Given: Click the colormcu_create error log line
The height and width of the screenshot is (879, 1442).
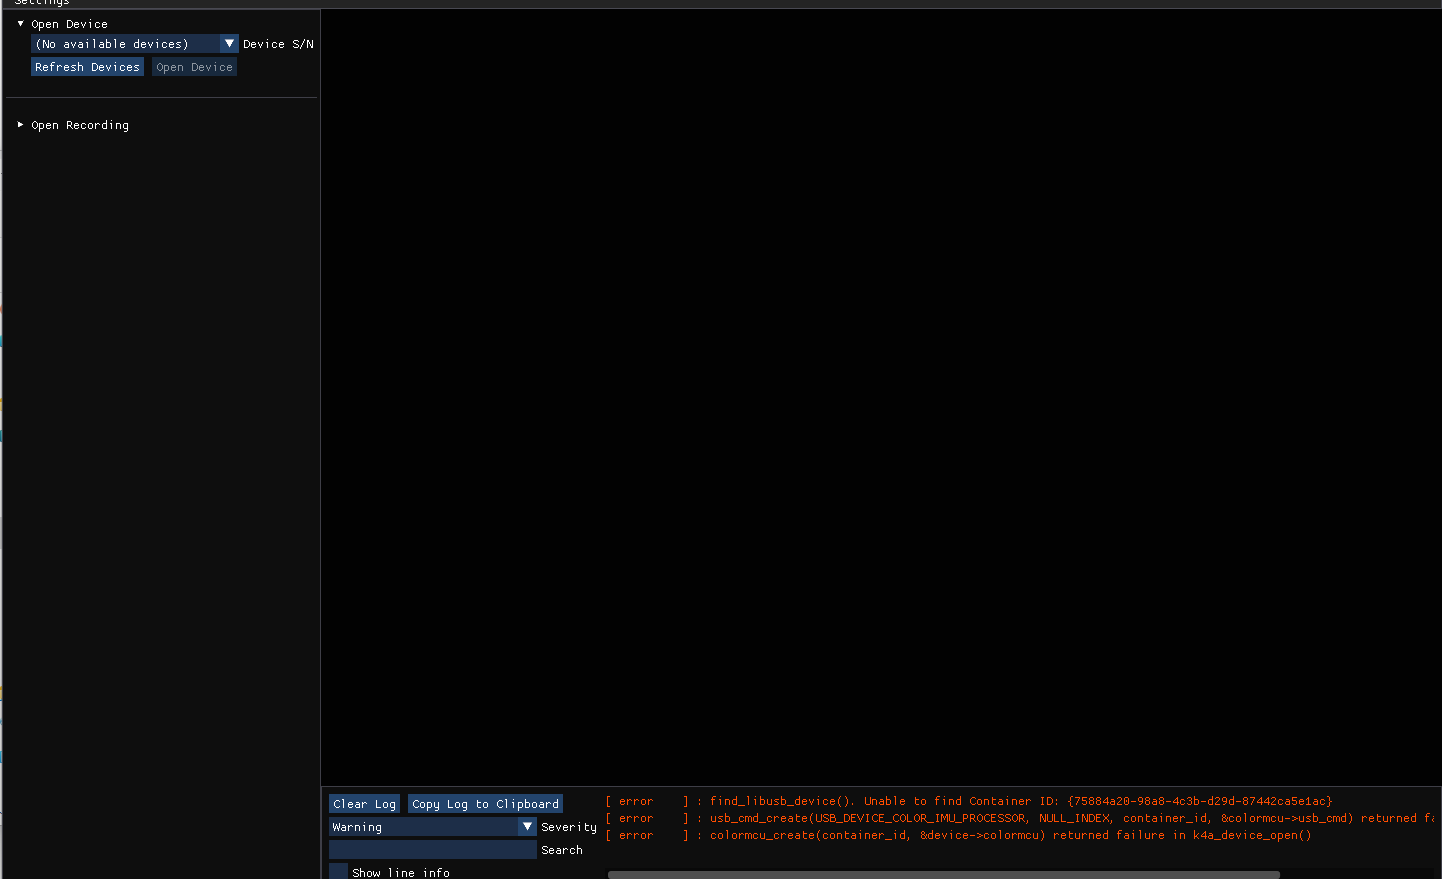Looking at the screenshot, I should 958,835.
